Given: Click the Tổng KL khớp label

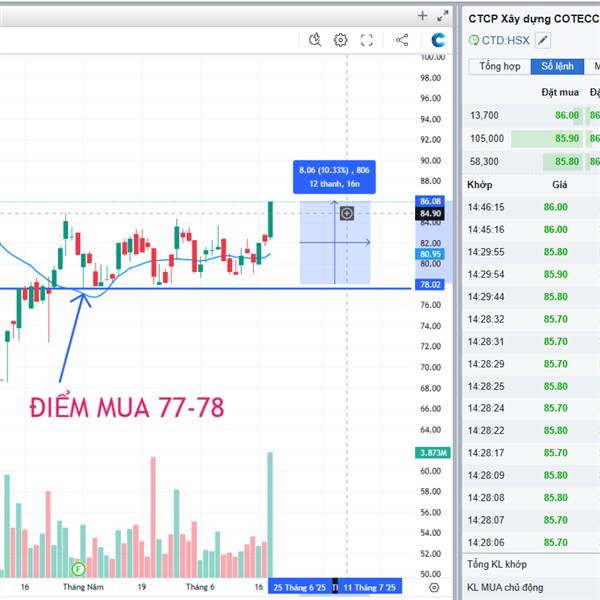Looking at the screenshot, I should point(497,564).
